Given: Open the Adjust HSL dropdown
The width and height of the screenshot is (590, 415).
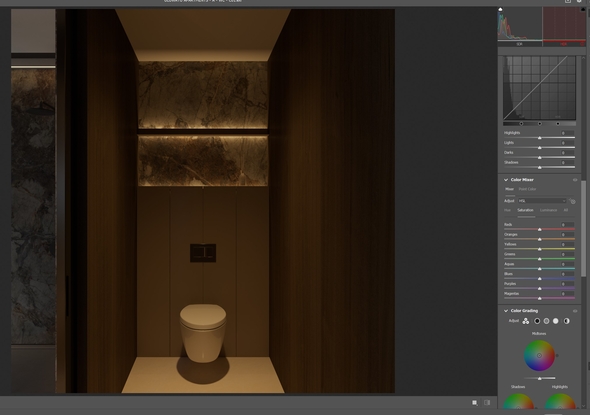Looking at the screenshot, I should tap(542, 201).
